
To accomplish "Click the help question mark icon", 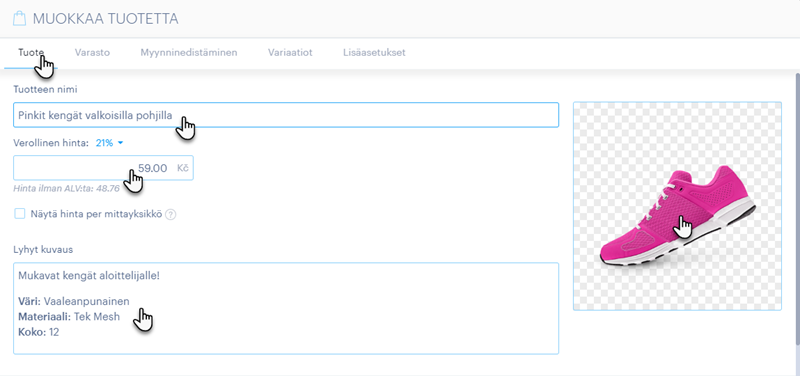I will coord(171,214).
